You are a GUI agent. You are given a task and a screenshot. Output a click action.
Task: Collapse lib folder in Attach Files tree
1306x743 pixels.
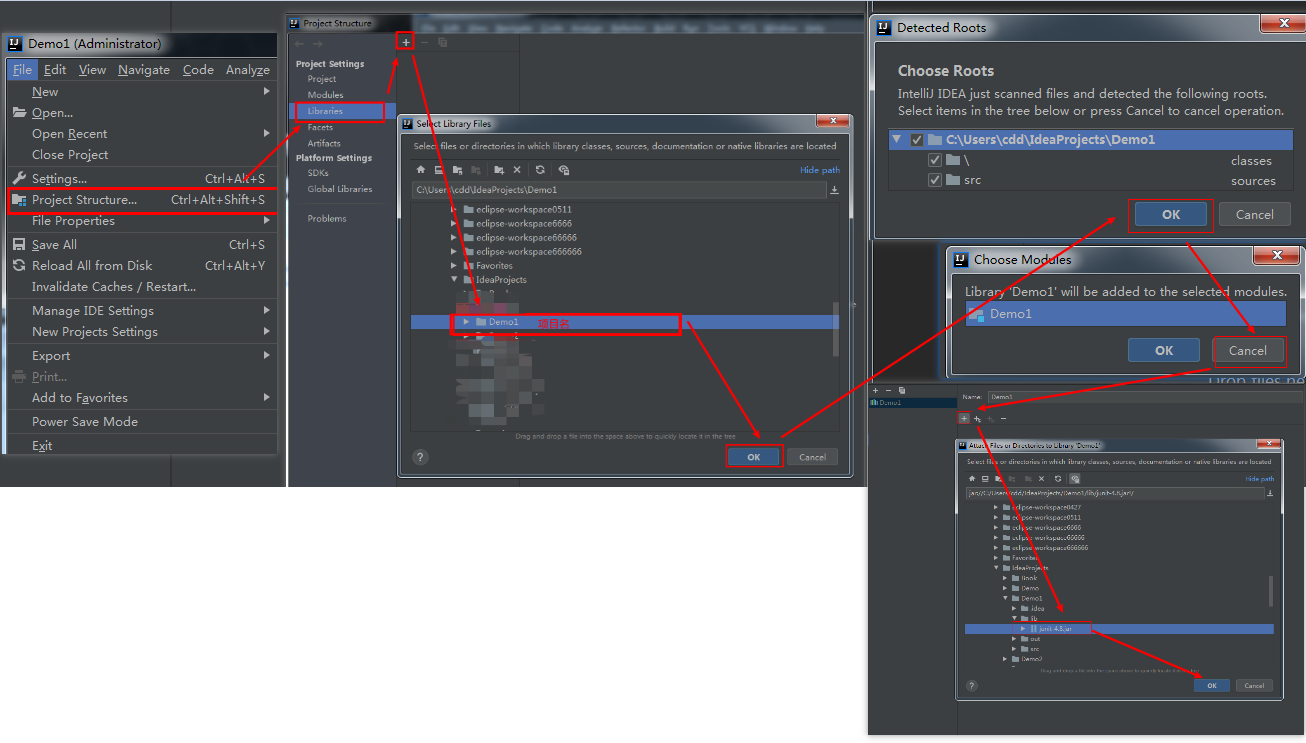coord(1014,618)
